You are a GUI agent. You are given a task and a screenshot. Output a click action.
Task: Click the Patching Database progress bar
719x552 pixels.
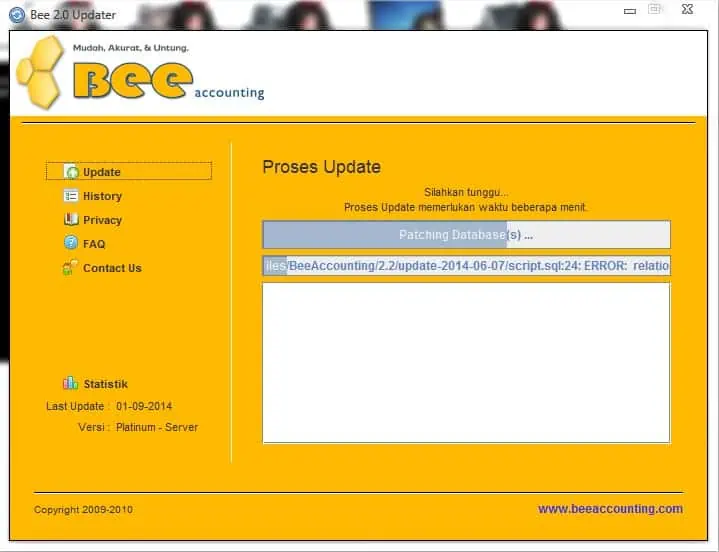pos(466,235)
